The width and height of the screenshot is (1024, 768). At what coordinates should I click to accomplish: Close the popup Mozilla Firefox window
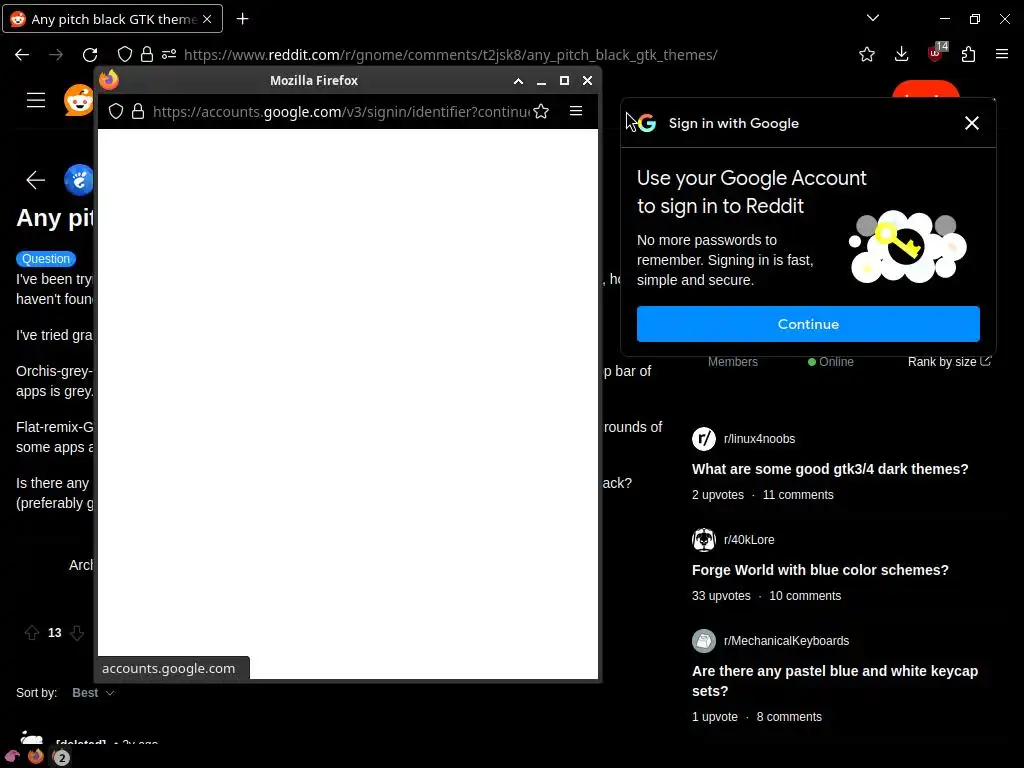587,80
